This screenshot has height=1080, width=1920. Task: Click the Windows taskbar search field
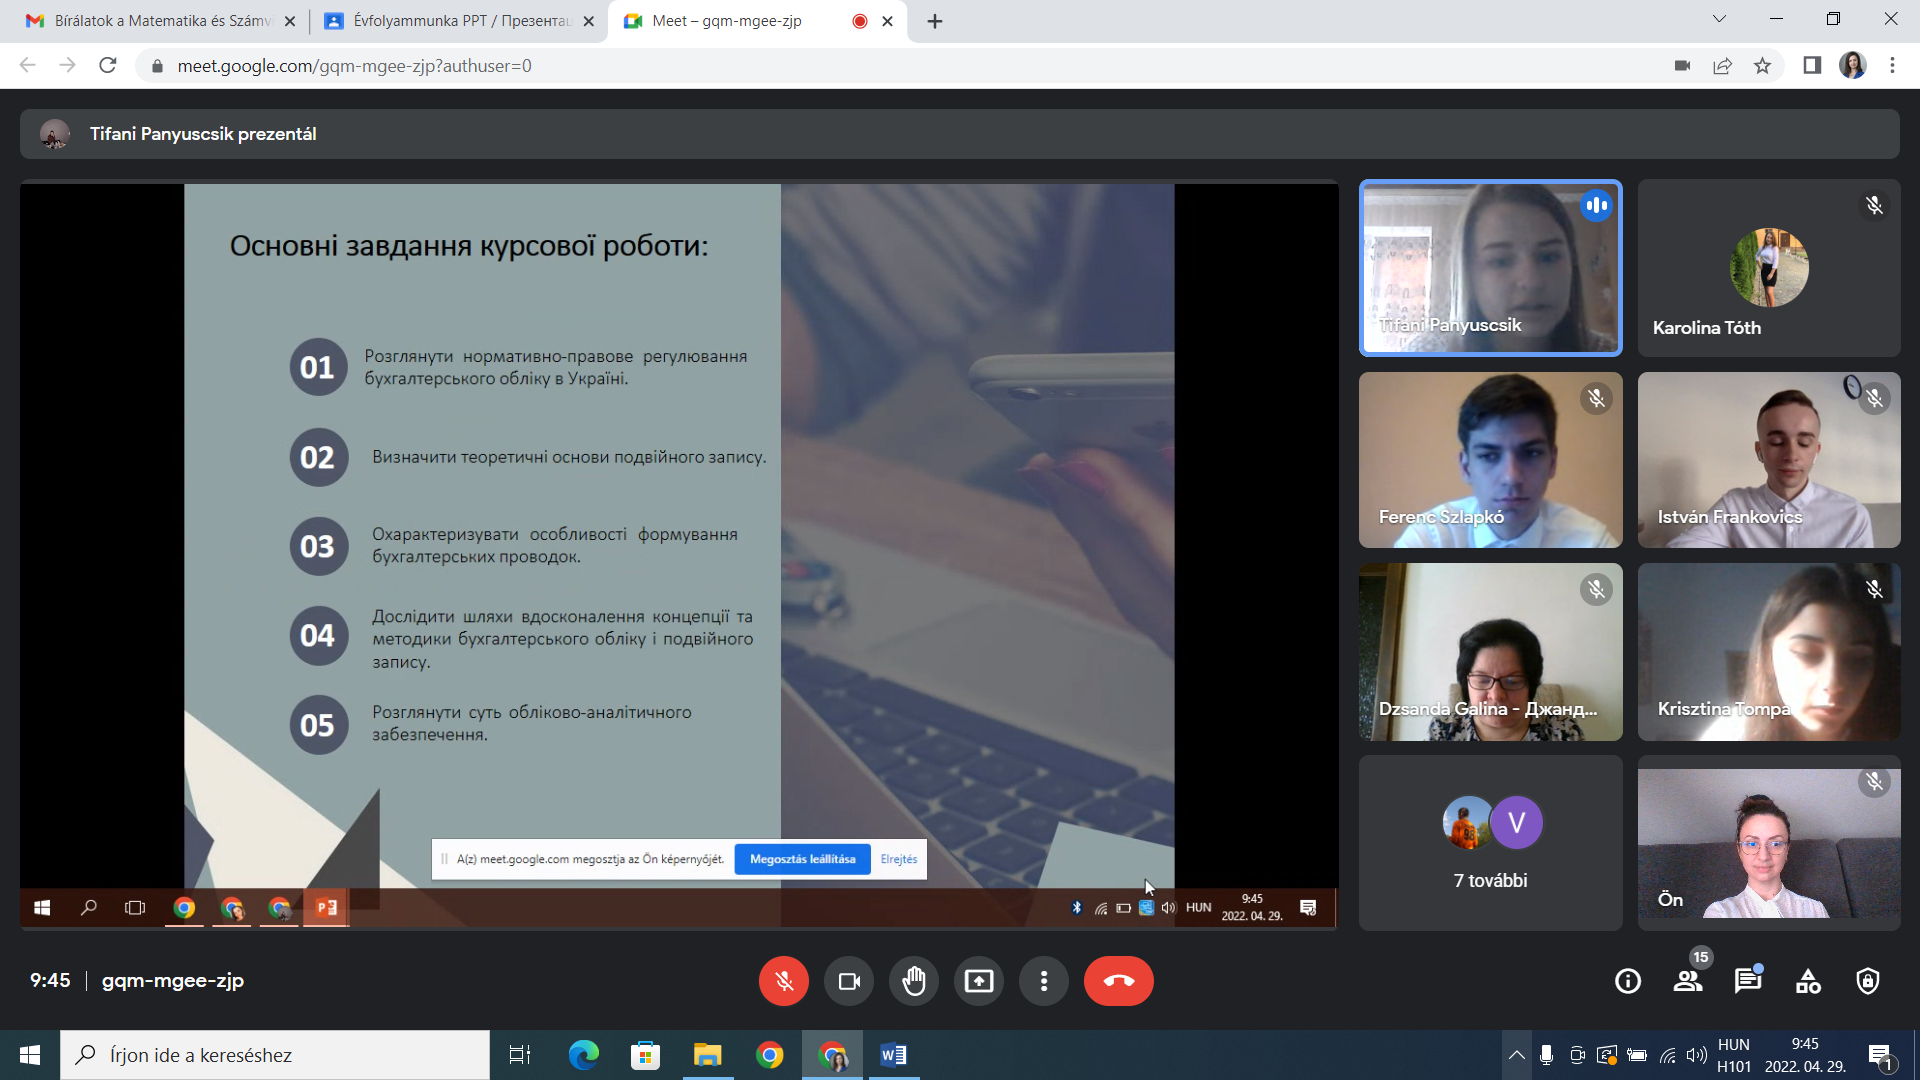point(275,1055)
